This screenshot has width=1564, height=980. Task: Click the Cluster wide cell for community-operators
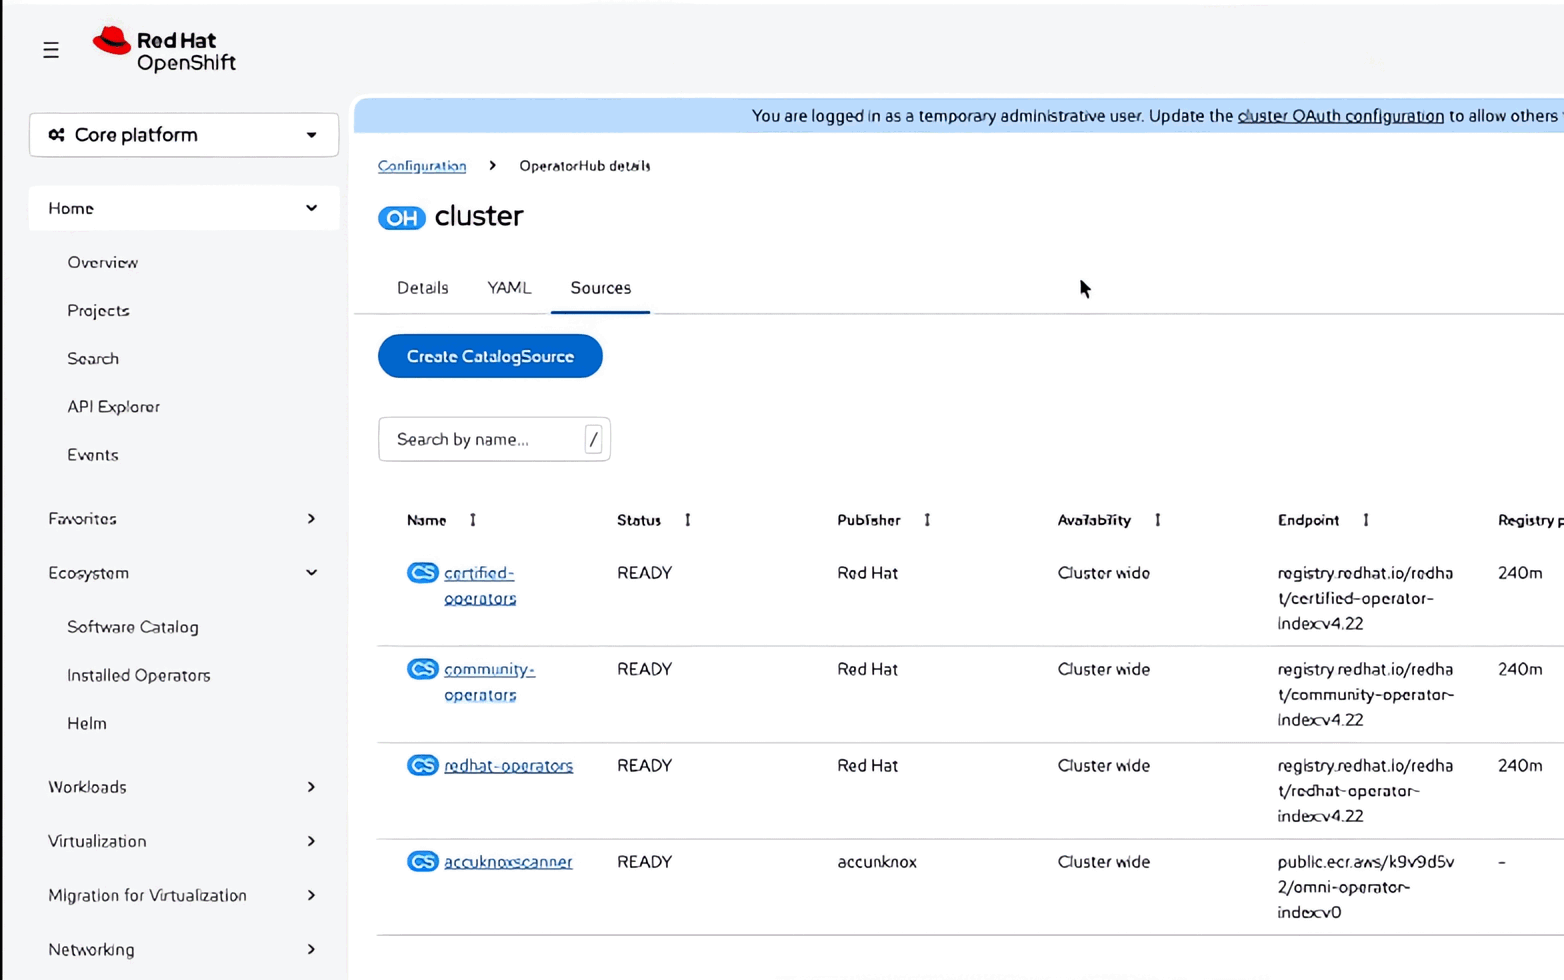1104,669
